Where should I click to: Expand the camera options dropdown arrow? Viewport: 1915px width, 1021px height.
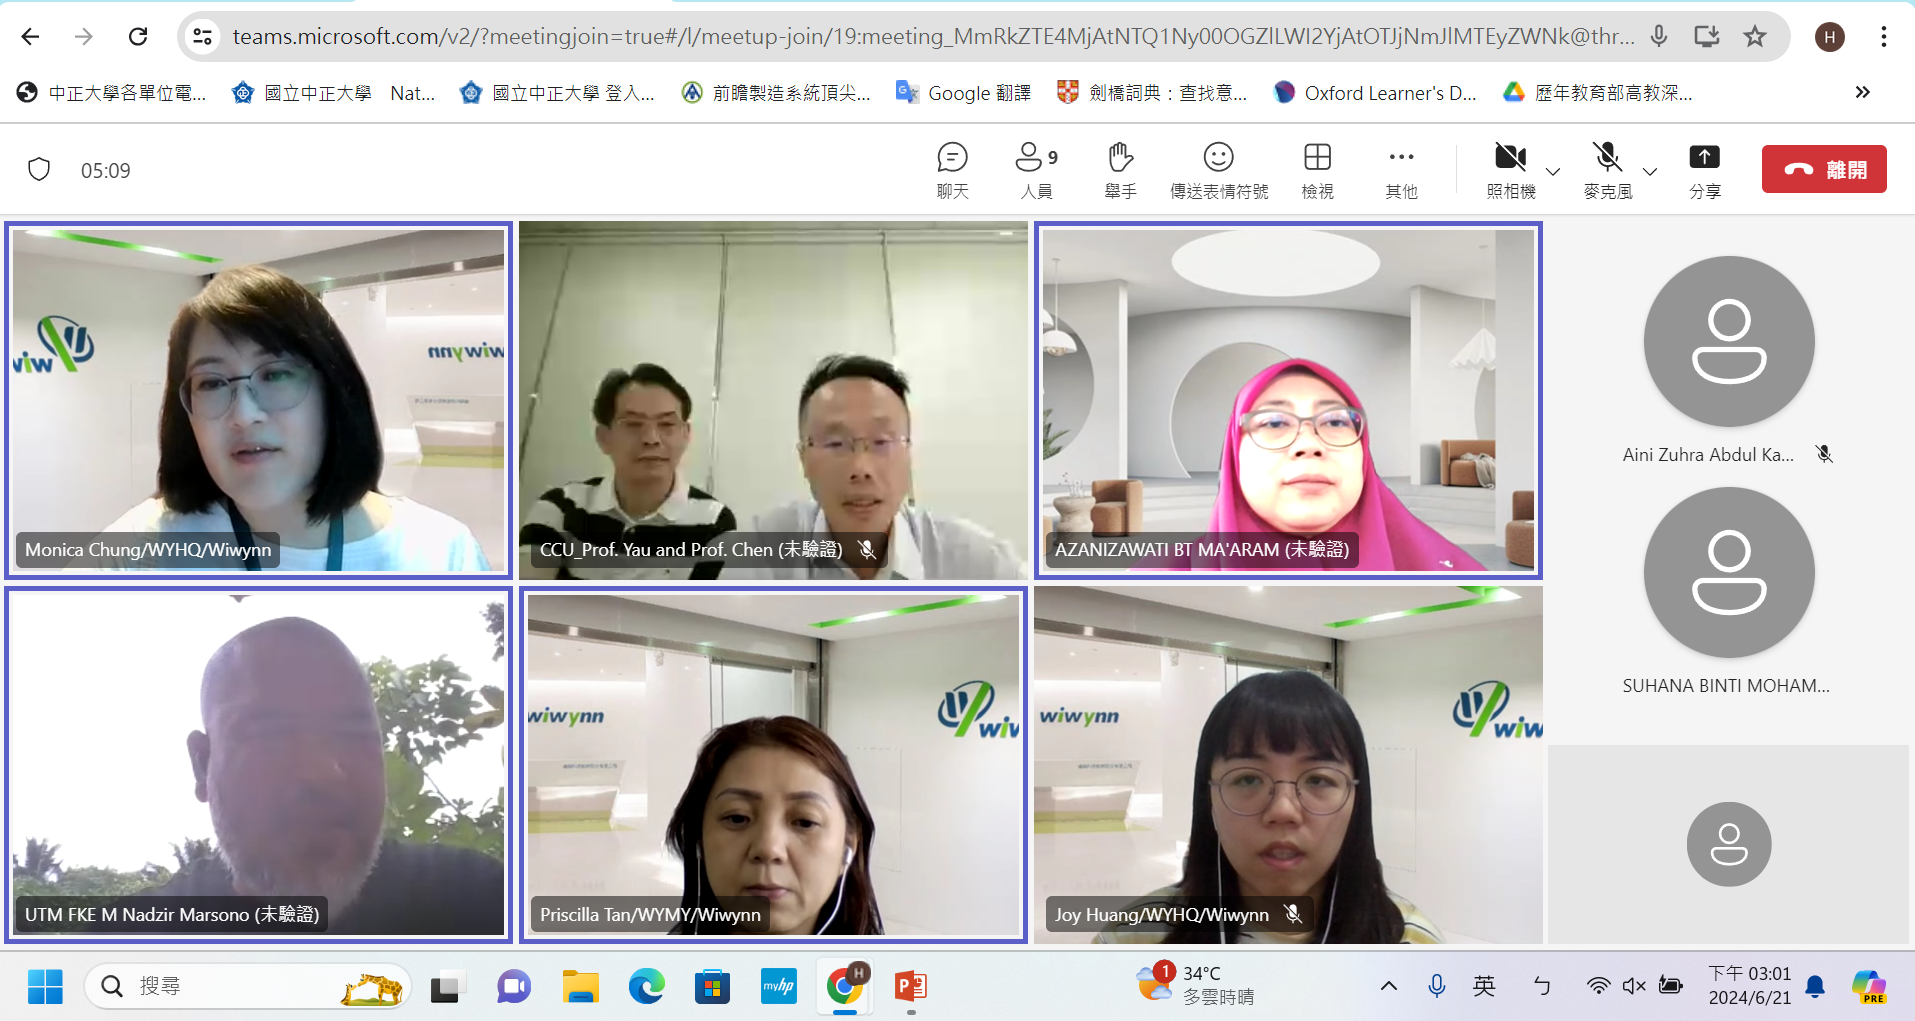[x=1553, y=171]
